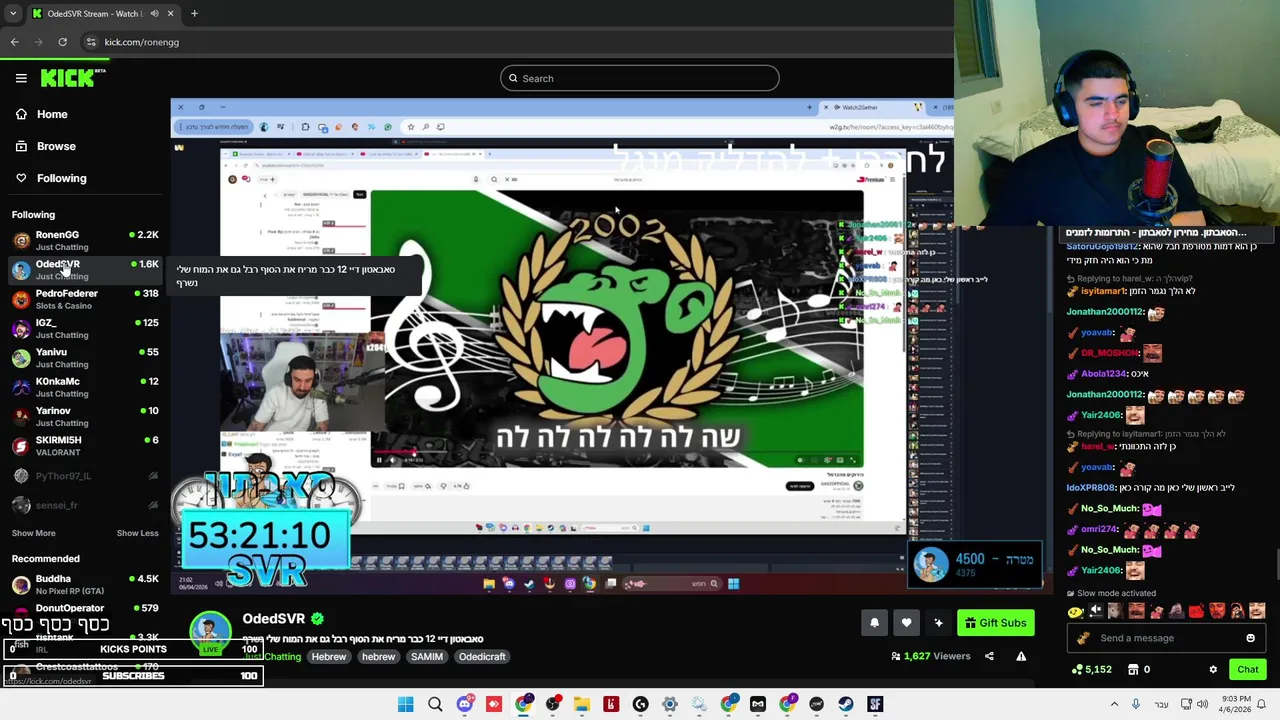Open the SKIRMISH Valorant channel
Image resolution: width=1280 pixels, height=720 pixels.
85,446
